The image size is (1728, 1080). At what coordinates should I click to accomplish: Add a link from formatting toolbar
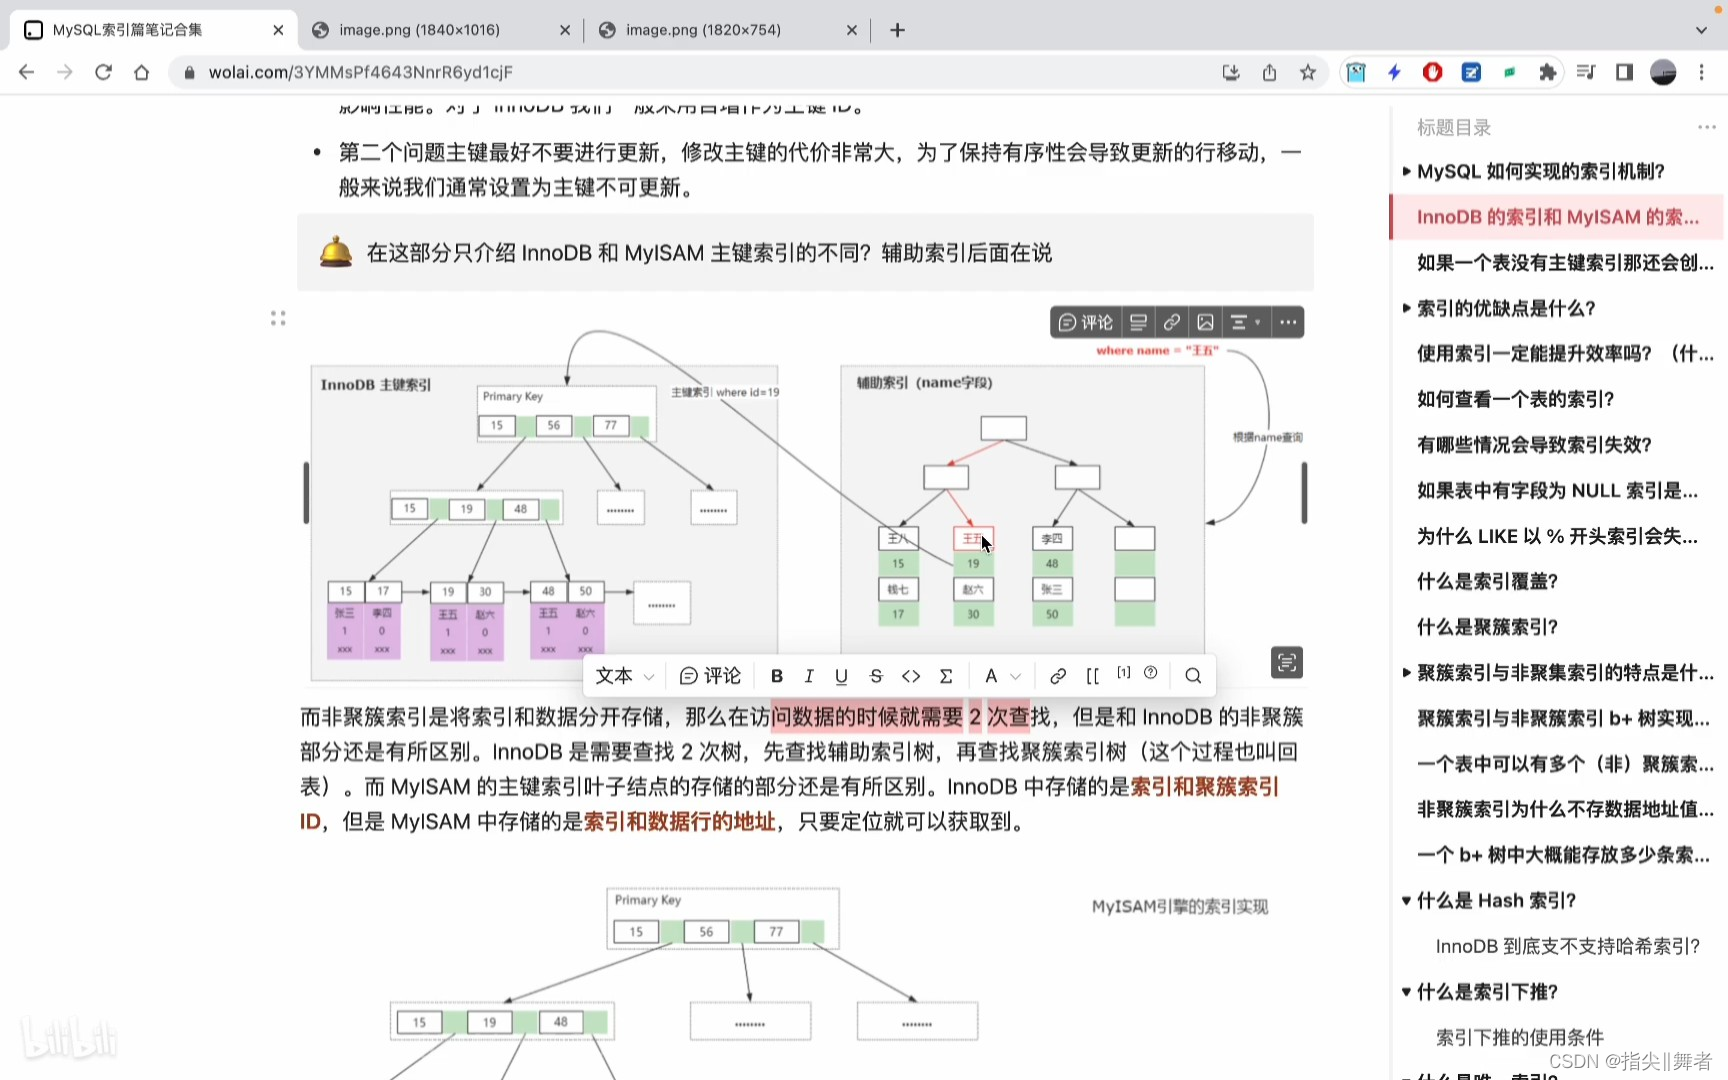pos(1058,676)
